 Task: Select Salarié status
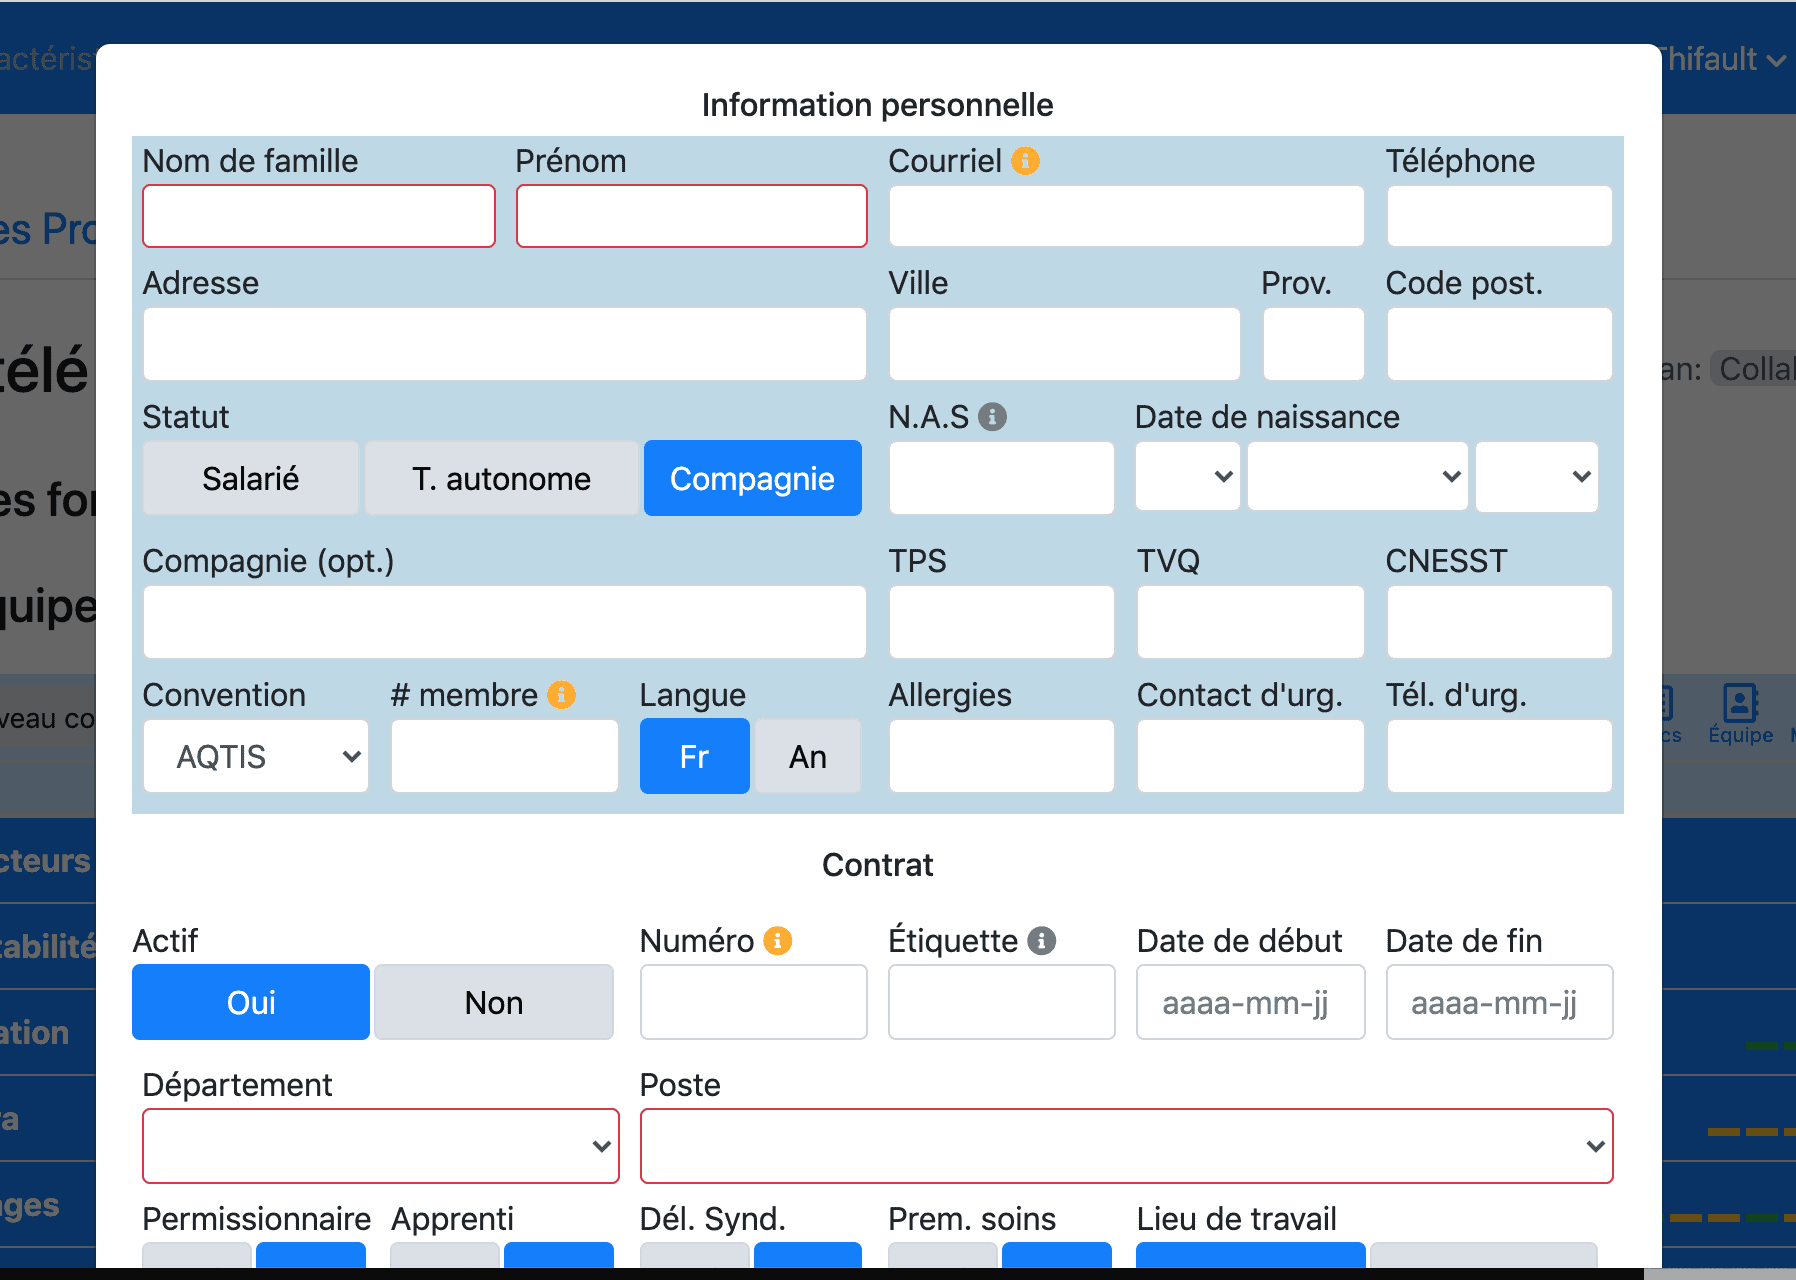pyautogui.click(x=250, y=479)
